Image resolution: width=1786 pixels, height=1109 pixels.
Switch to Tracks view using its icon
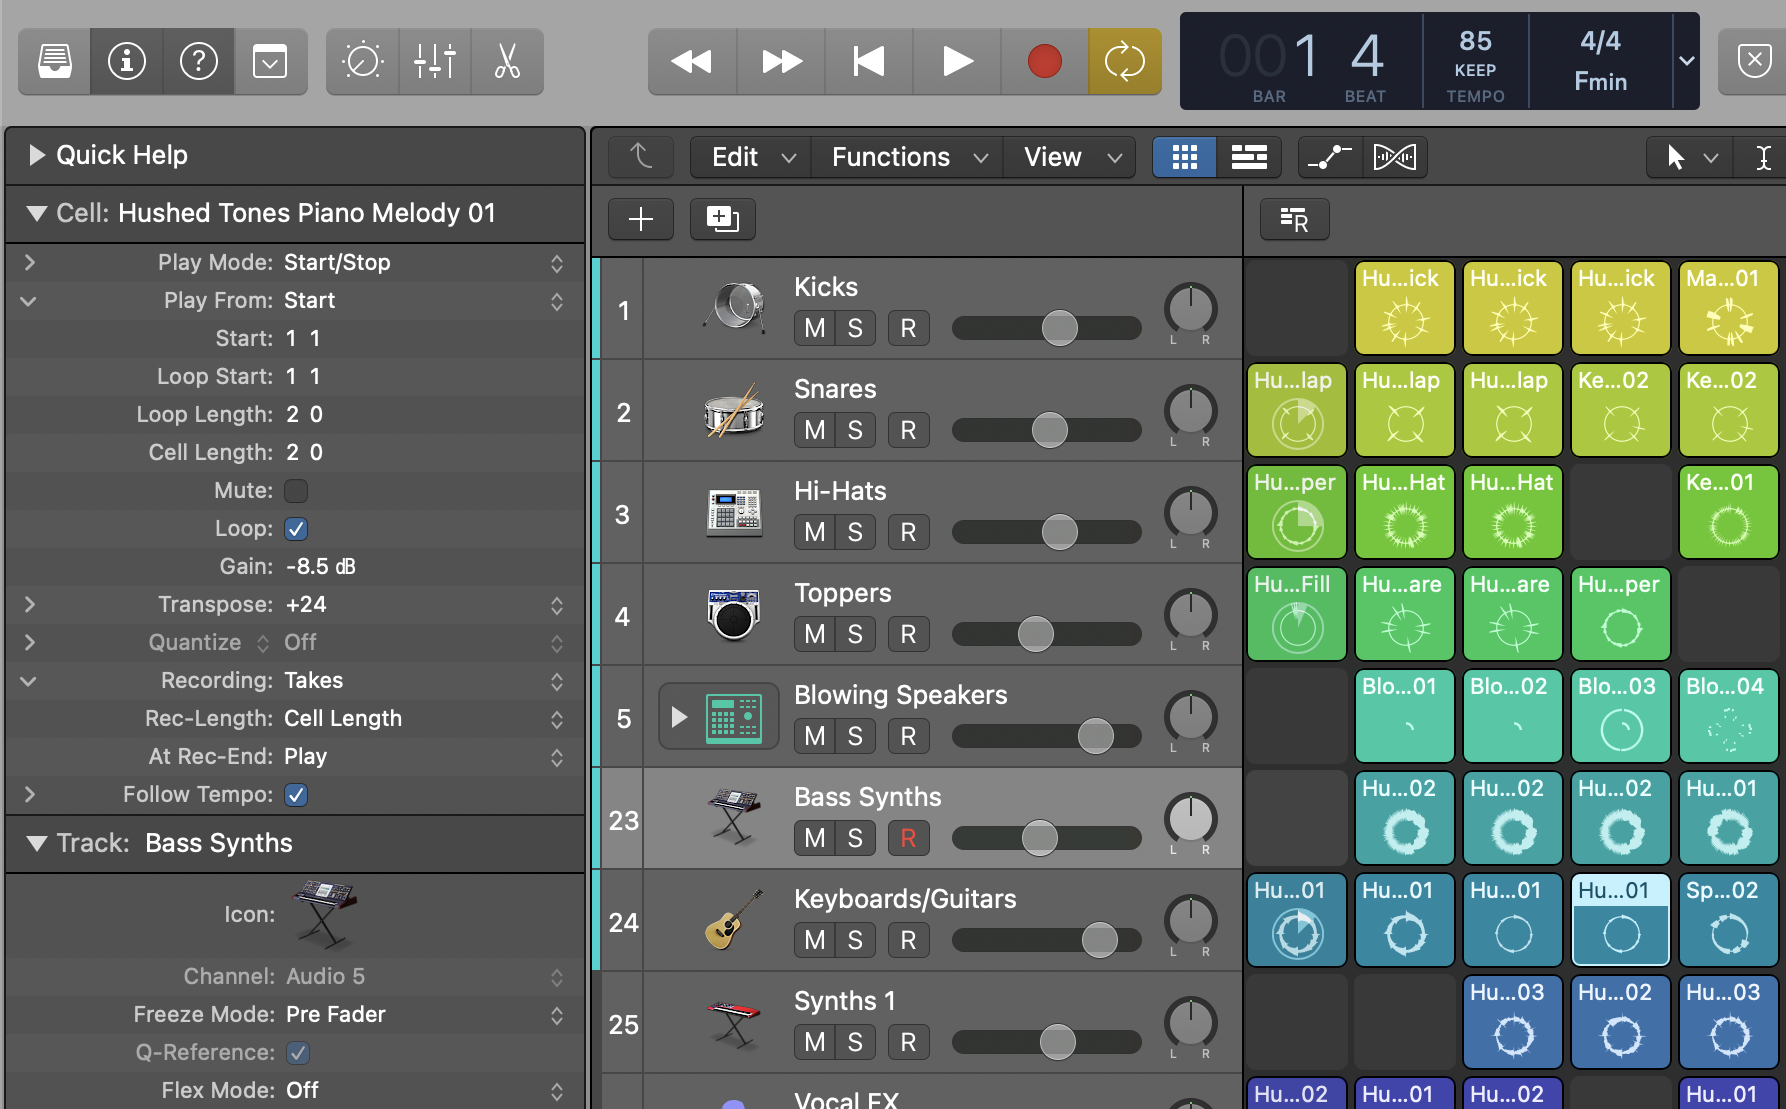tap(1249, 157)
